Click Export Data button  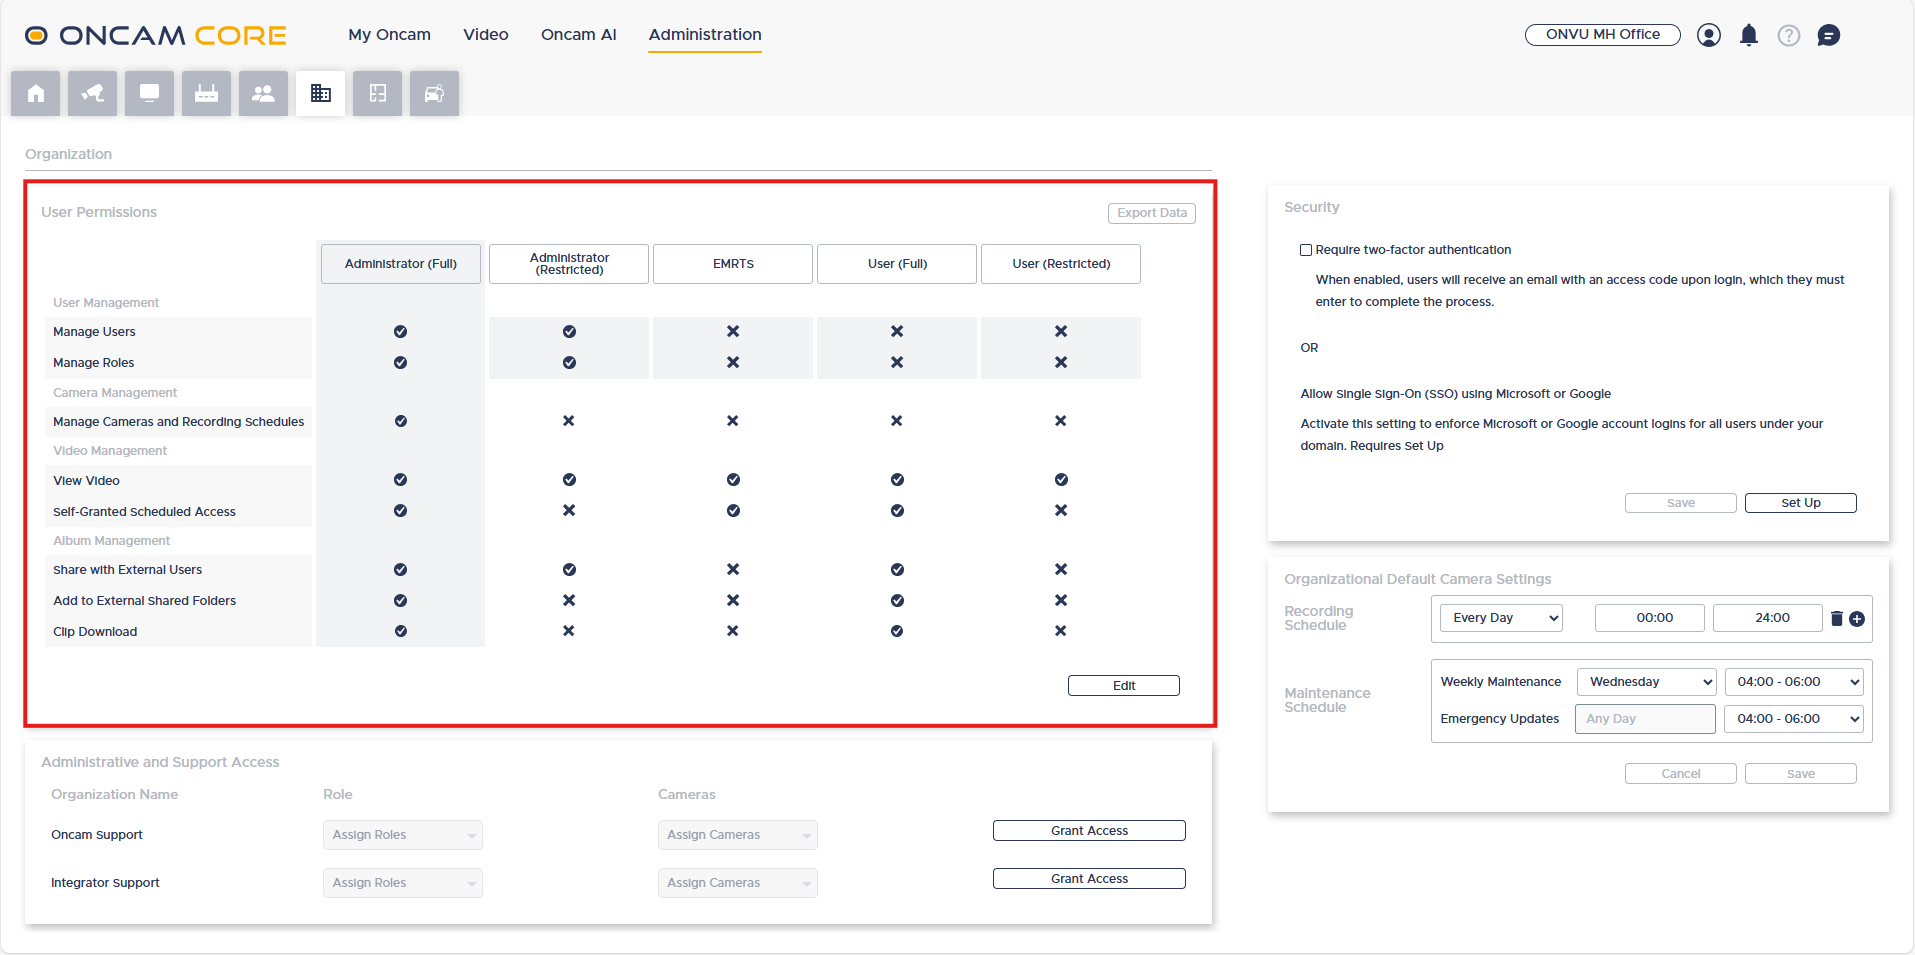tap(1152, 213)
